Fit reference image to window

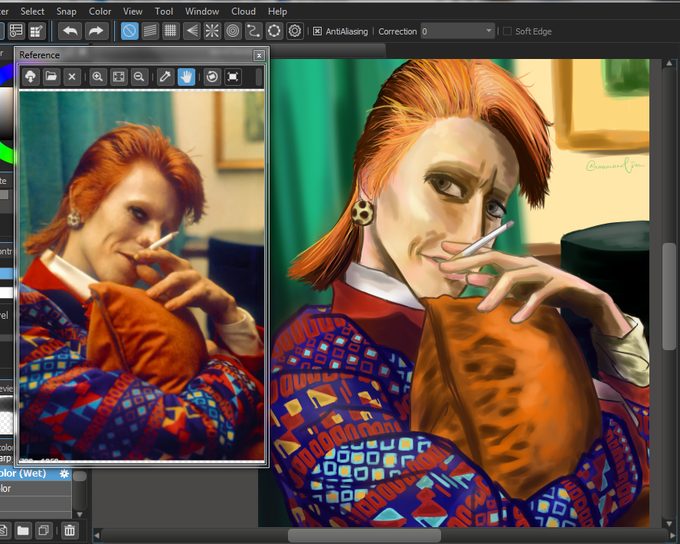point(118,77)
